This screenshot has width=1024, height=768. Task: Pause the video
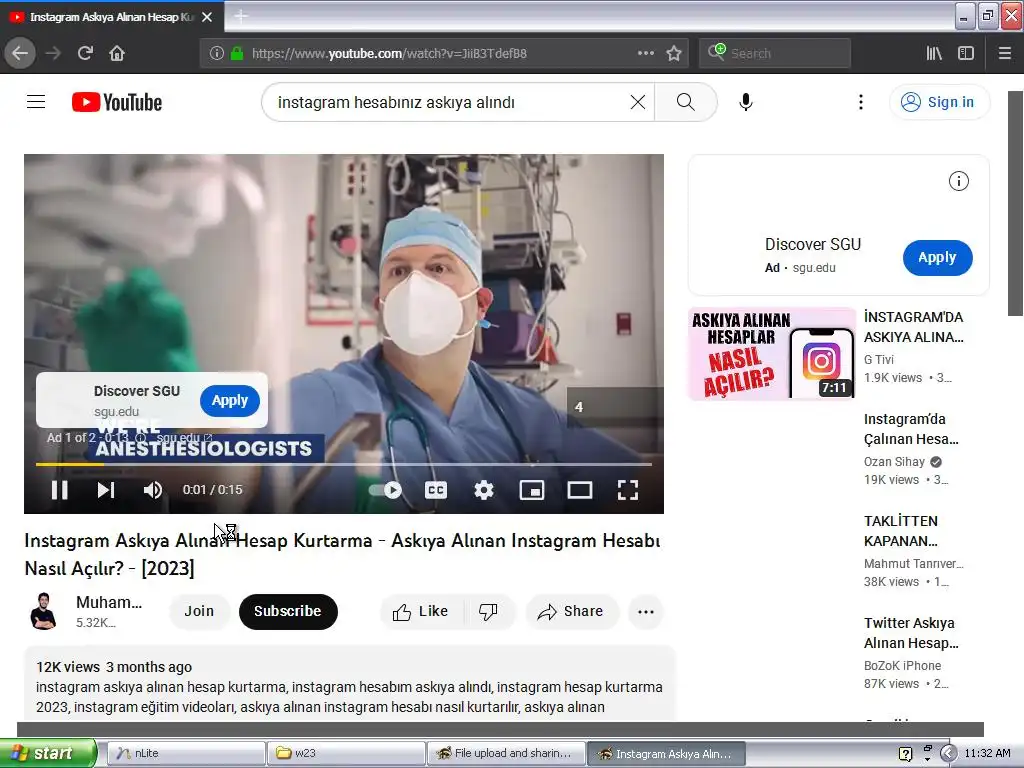pyautogui.click(x=59, y=490)
